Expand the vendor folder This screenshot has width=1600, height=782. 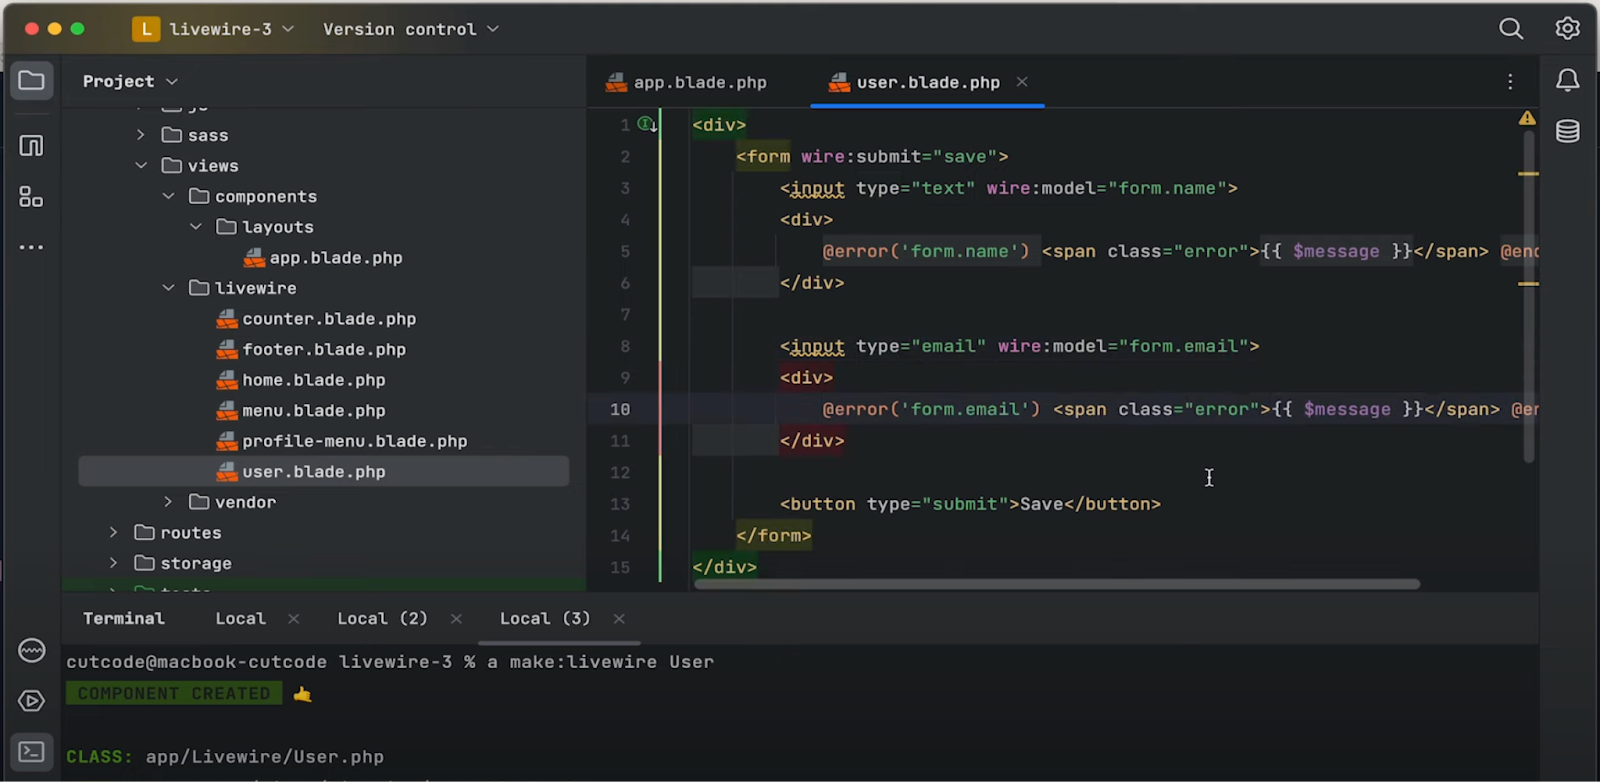click(168, 502)
